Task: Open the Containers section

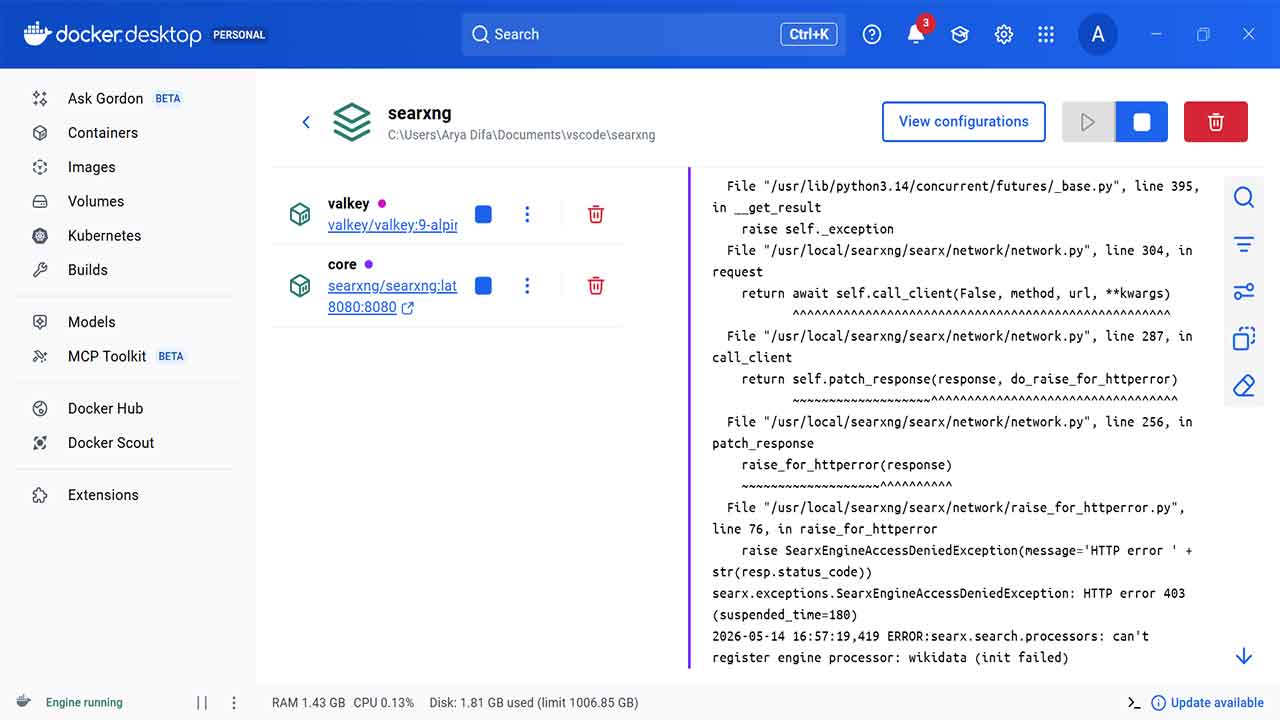Action: coord(103,132)
